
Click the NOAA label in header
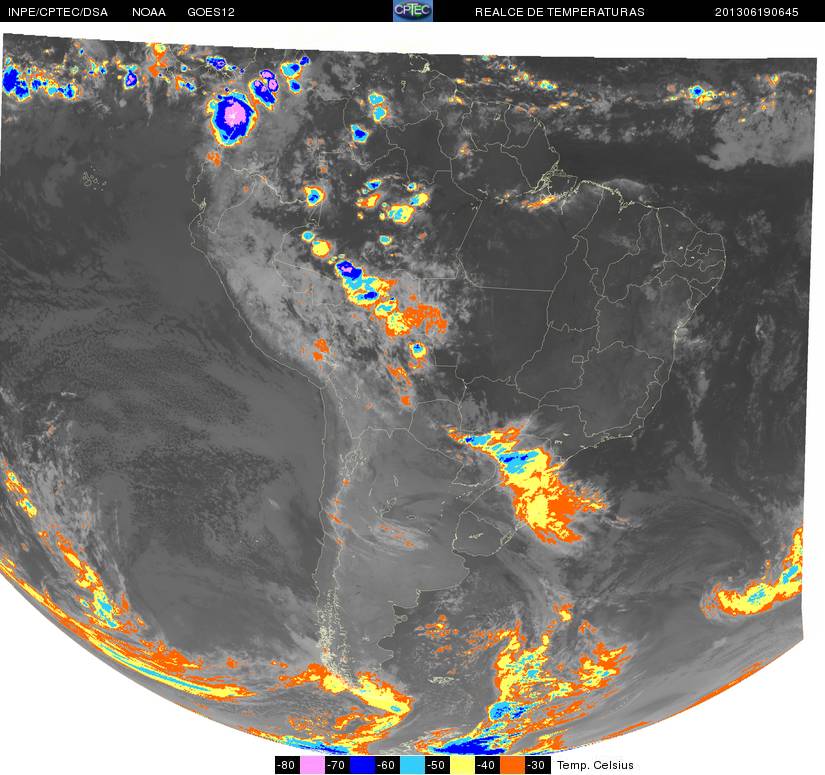click(149, 12)
